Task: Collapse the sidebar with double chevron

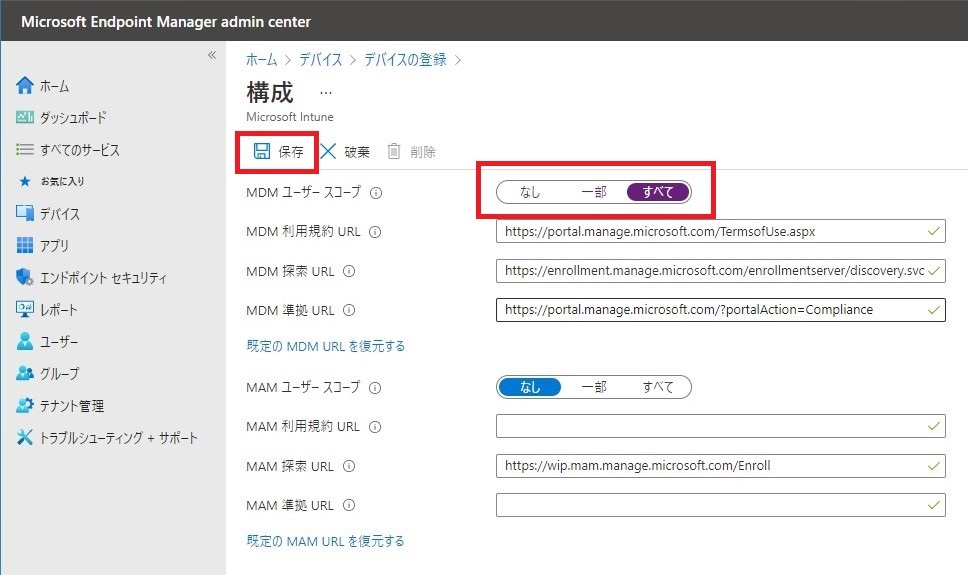Action: pyautogui.click(x=212, y=55)
